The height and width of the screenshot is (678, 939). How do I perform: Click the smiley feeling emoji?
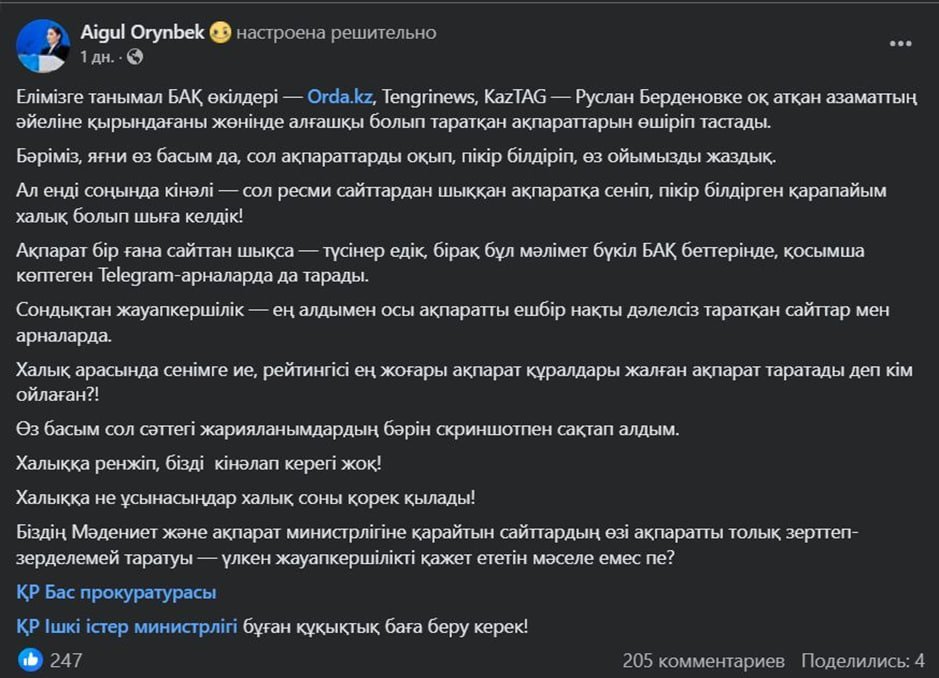(220, 32)
